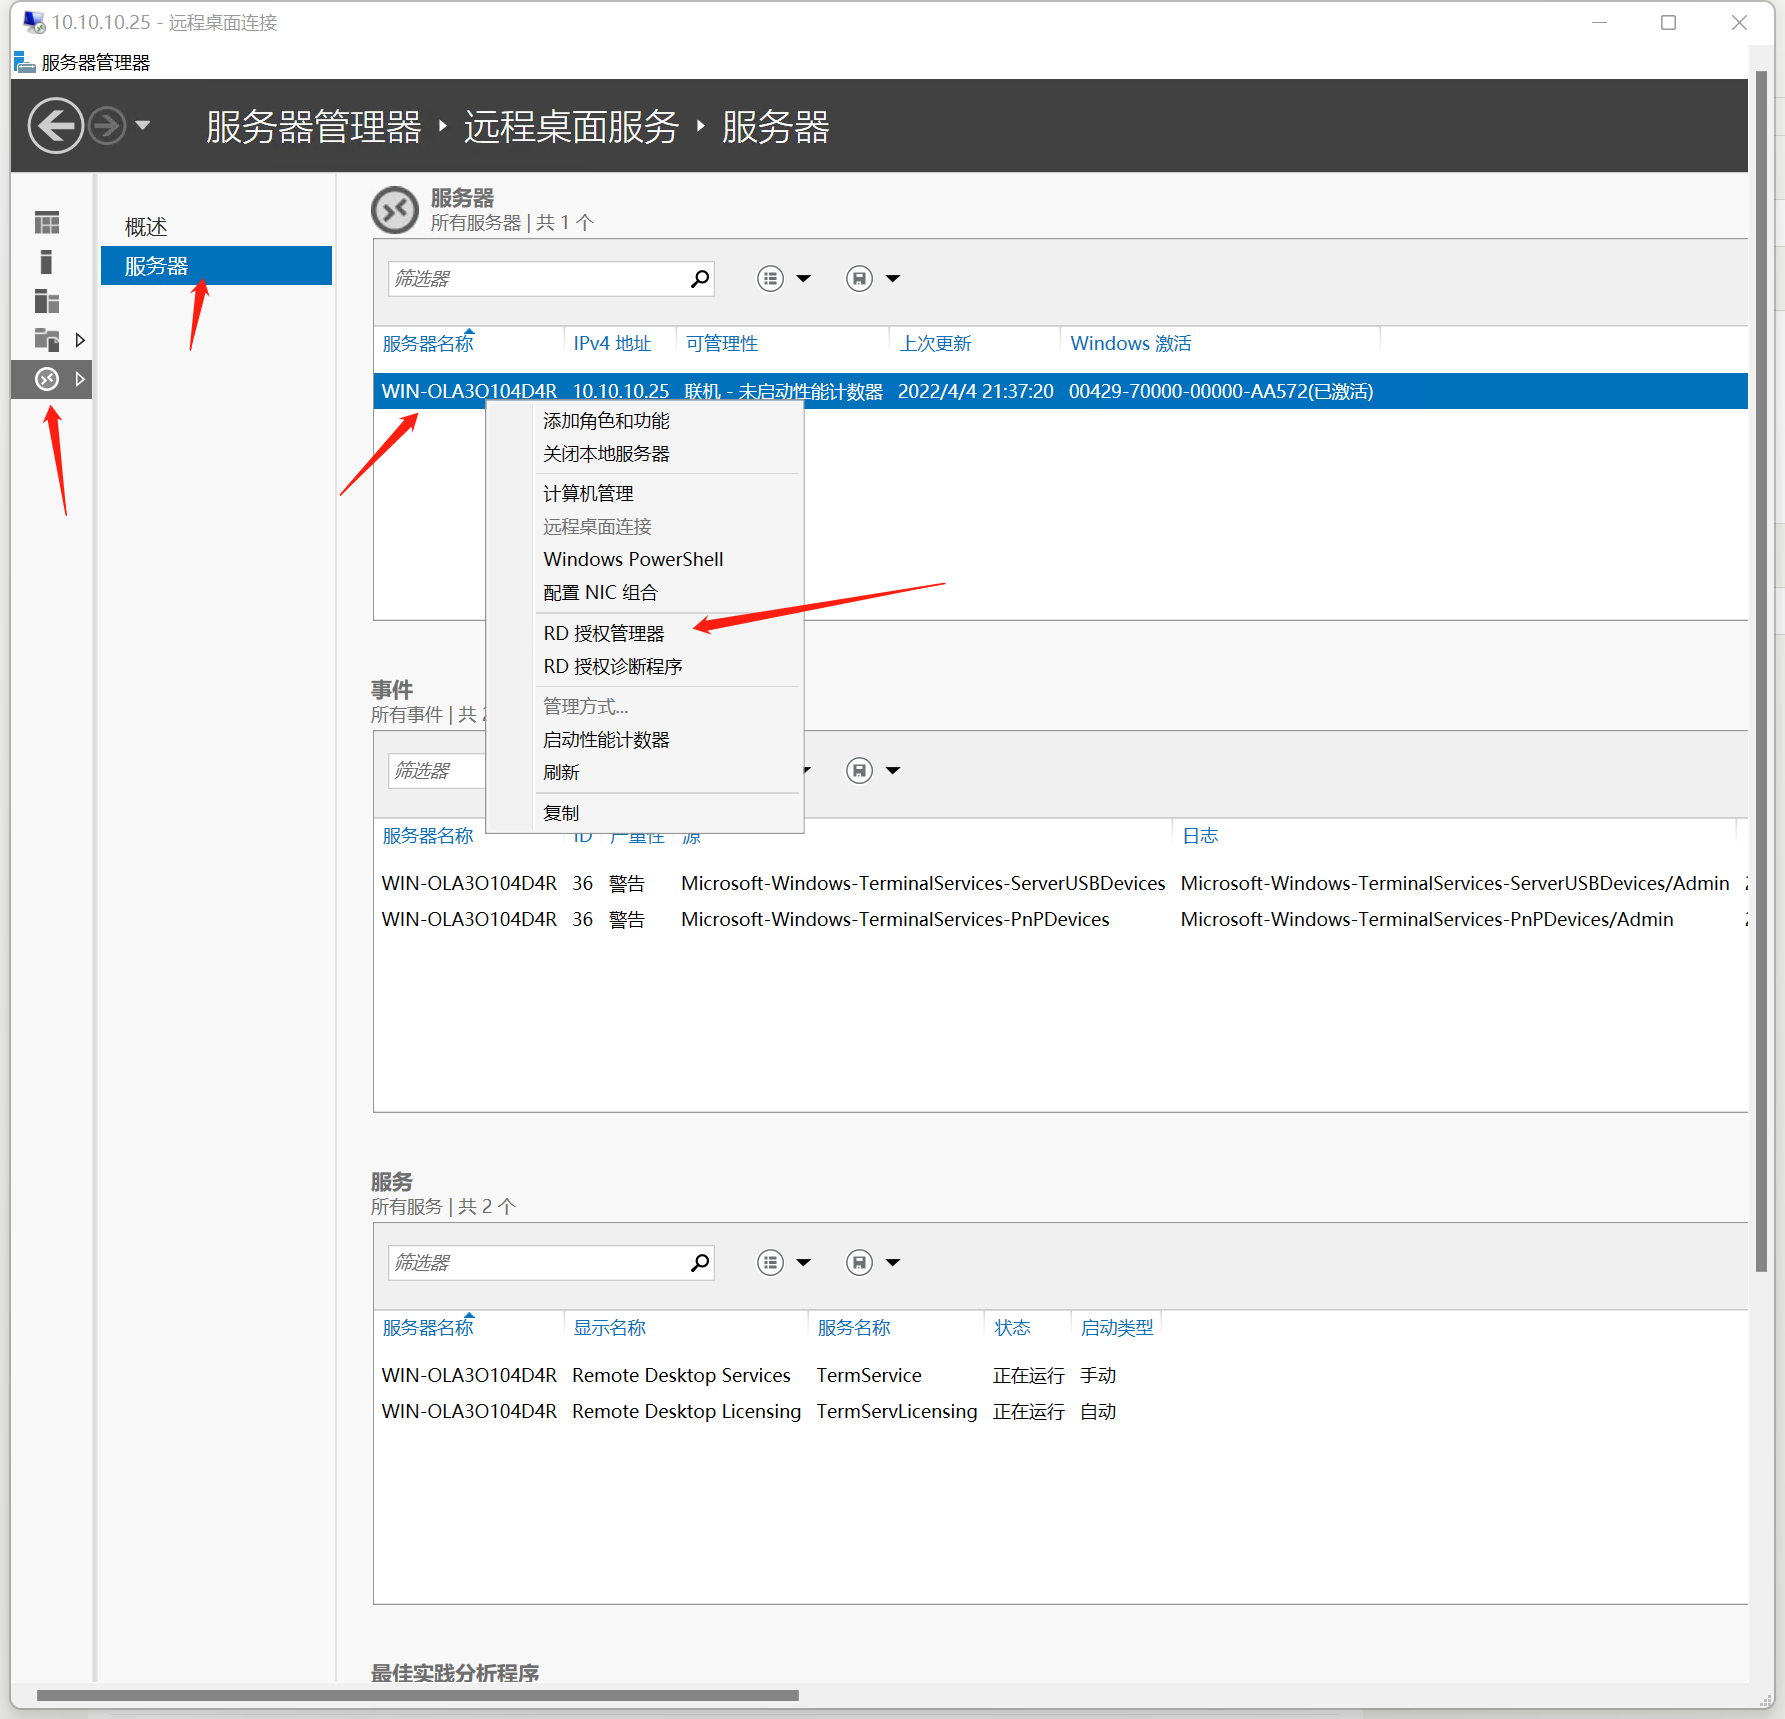
Task: Choose 关闭本地服务器 from the context menu
Action: 606,454
